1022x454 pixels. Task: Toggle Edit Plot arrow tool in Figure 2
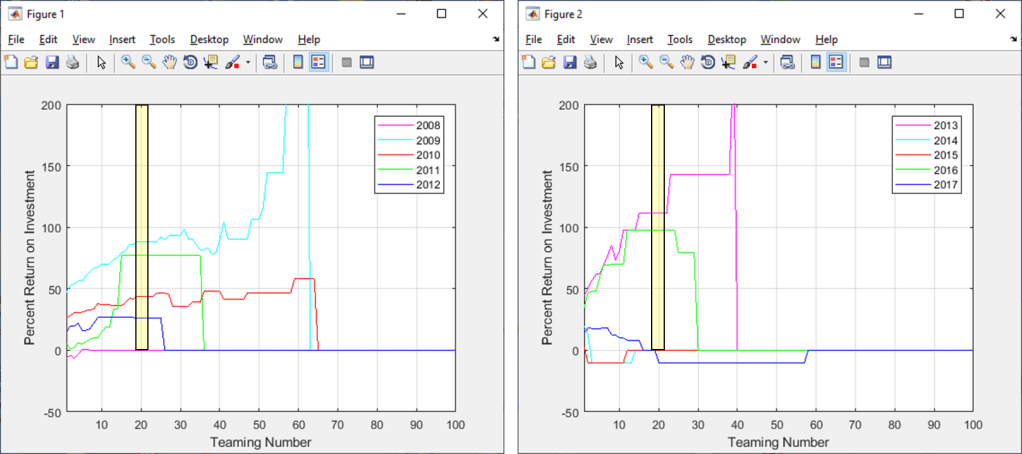coord(619,62)
